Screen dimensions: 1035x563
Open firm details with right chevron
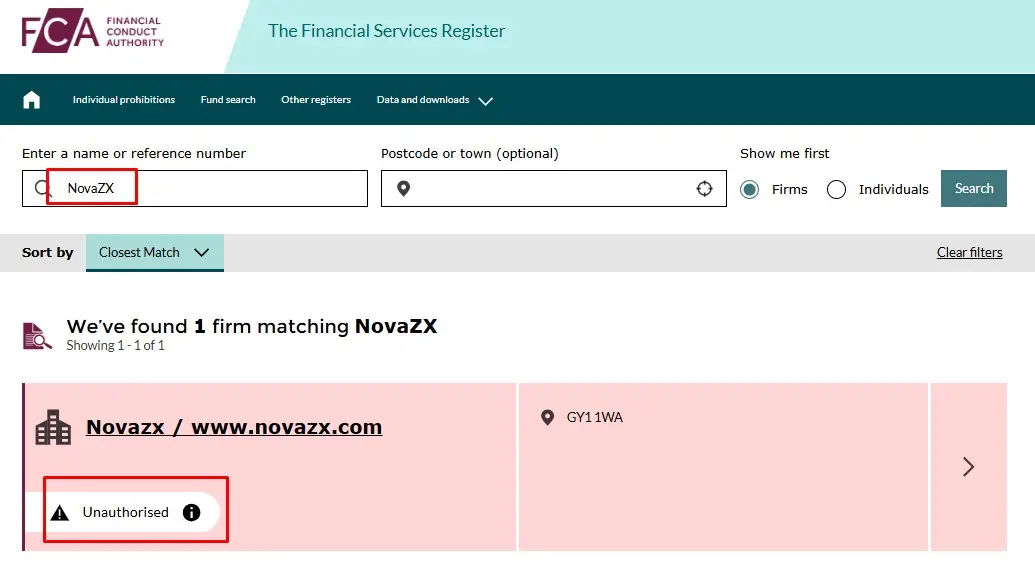tap(968, 466)
